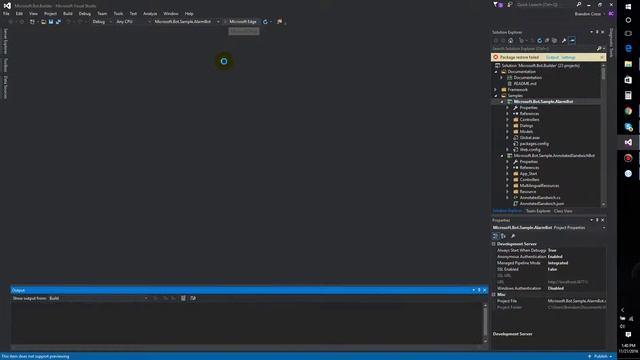
Task: Open the Debug menu
Action: pos(84,13)
